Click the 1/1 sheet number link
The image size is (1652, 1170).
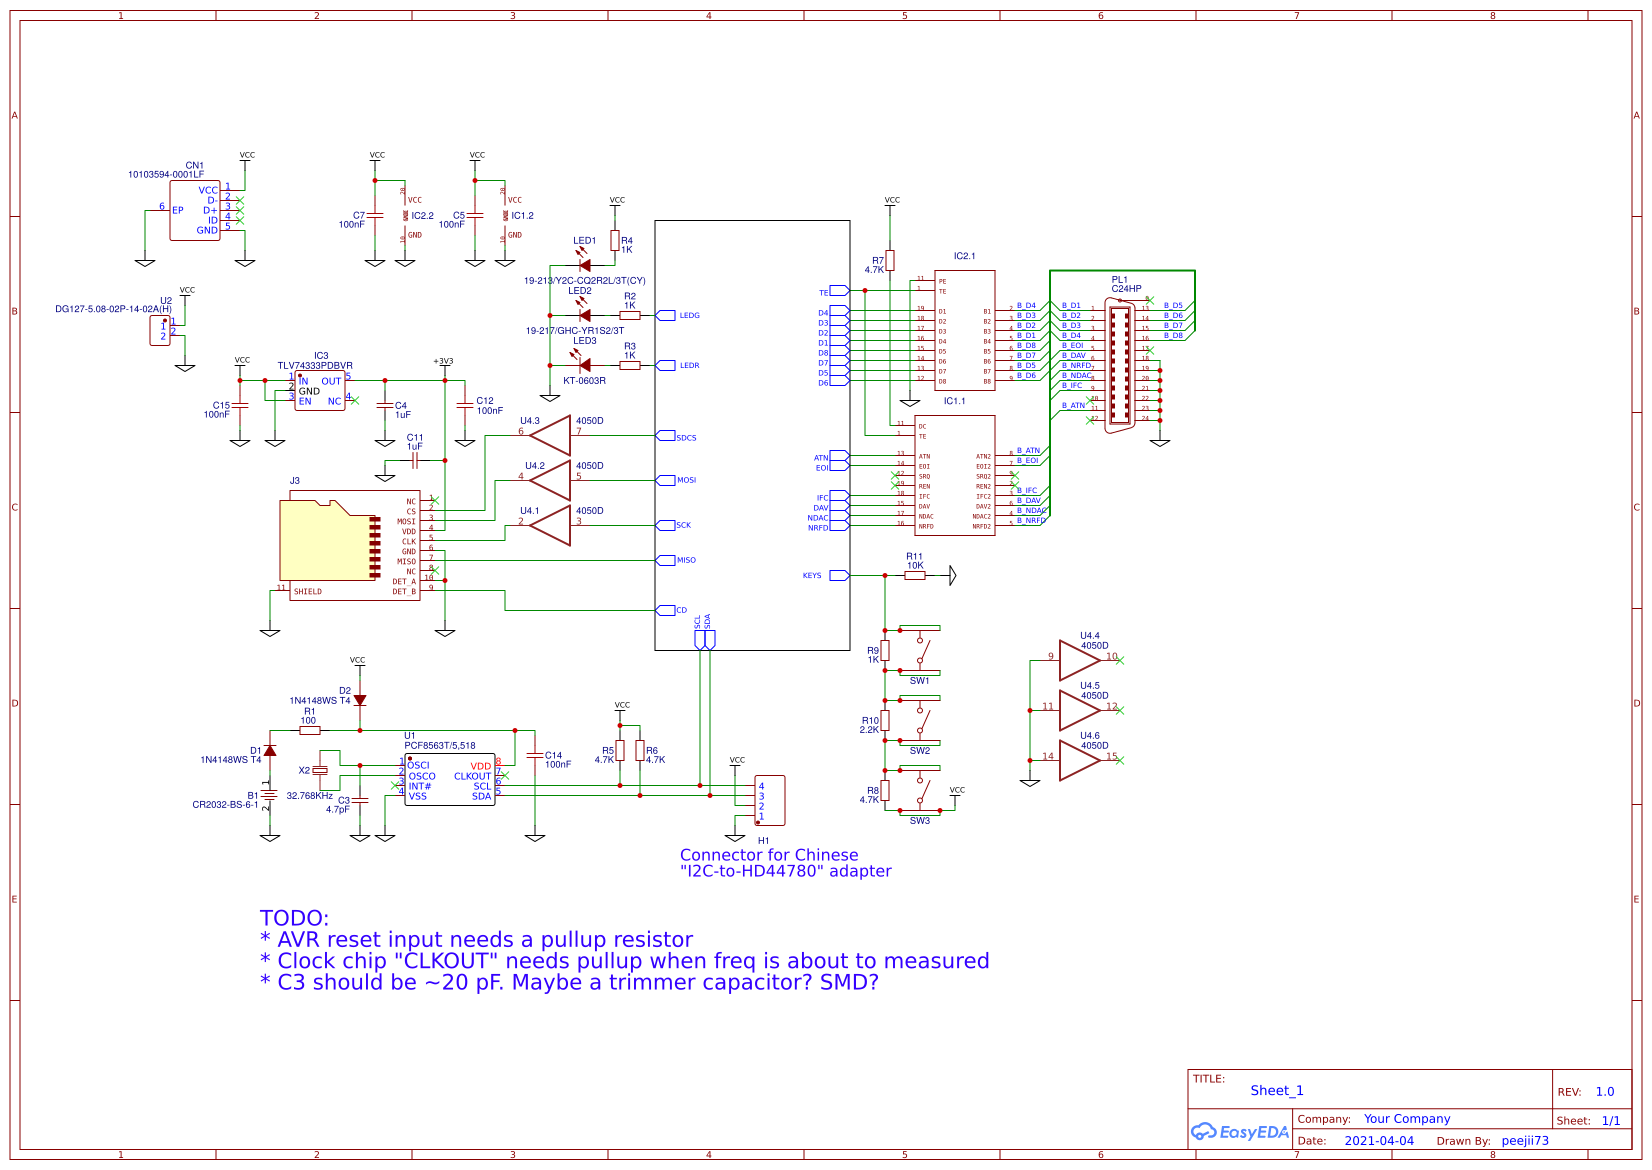tap(1609, 1120)
